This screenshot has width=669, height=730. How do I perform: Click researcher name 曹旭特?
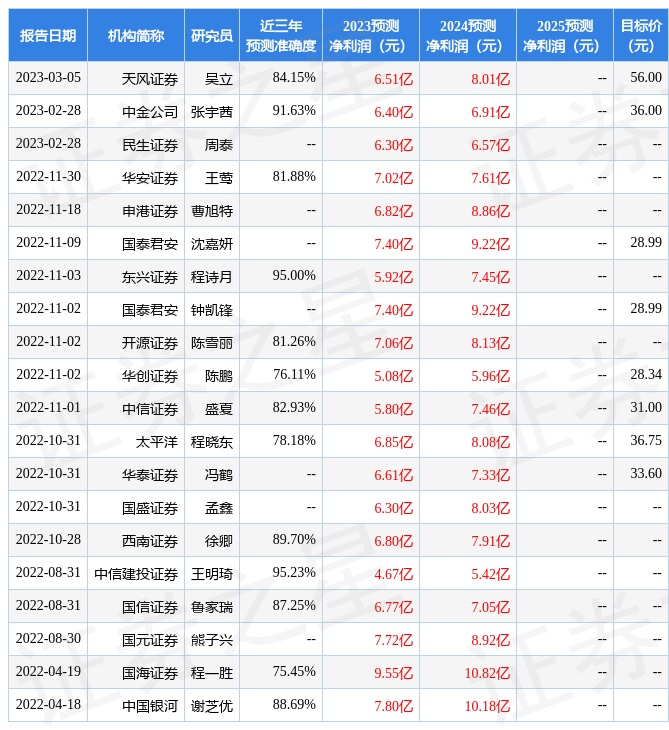pos(212,211)
